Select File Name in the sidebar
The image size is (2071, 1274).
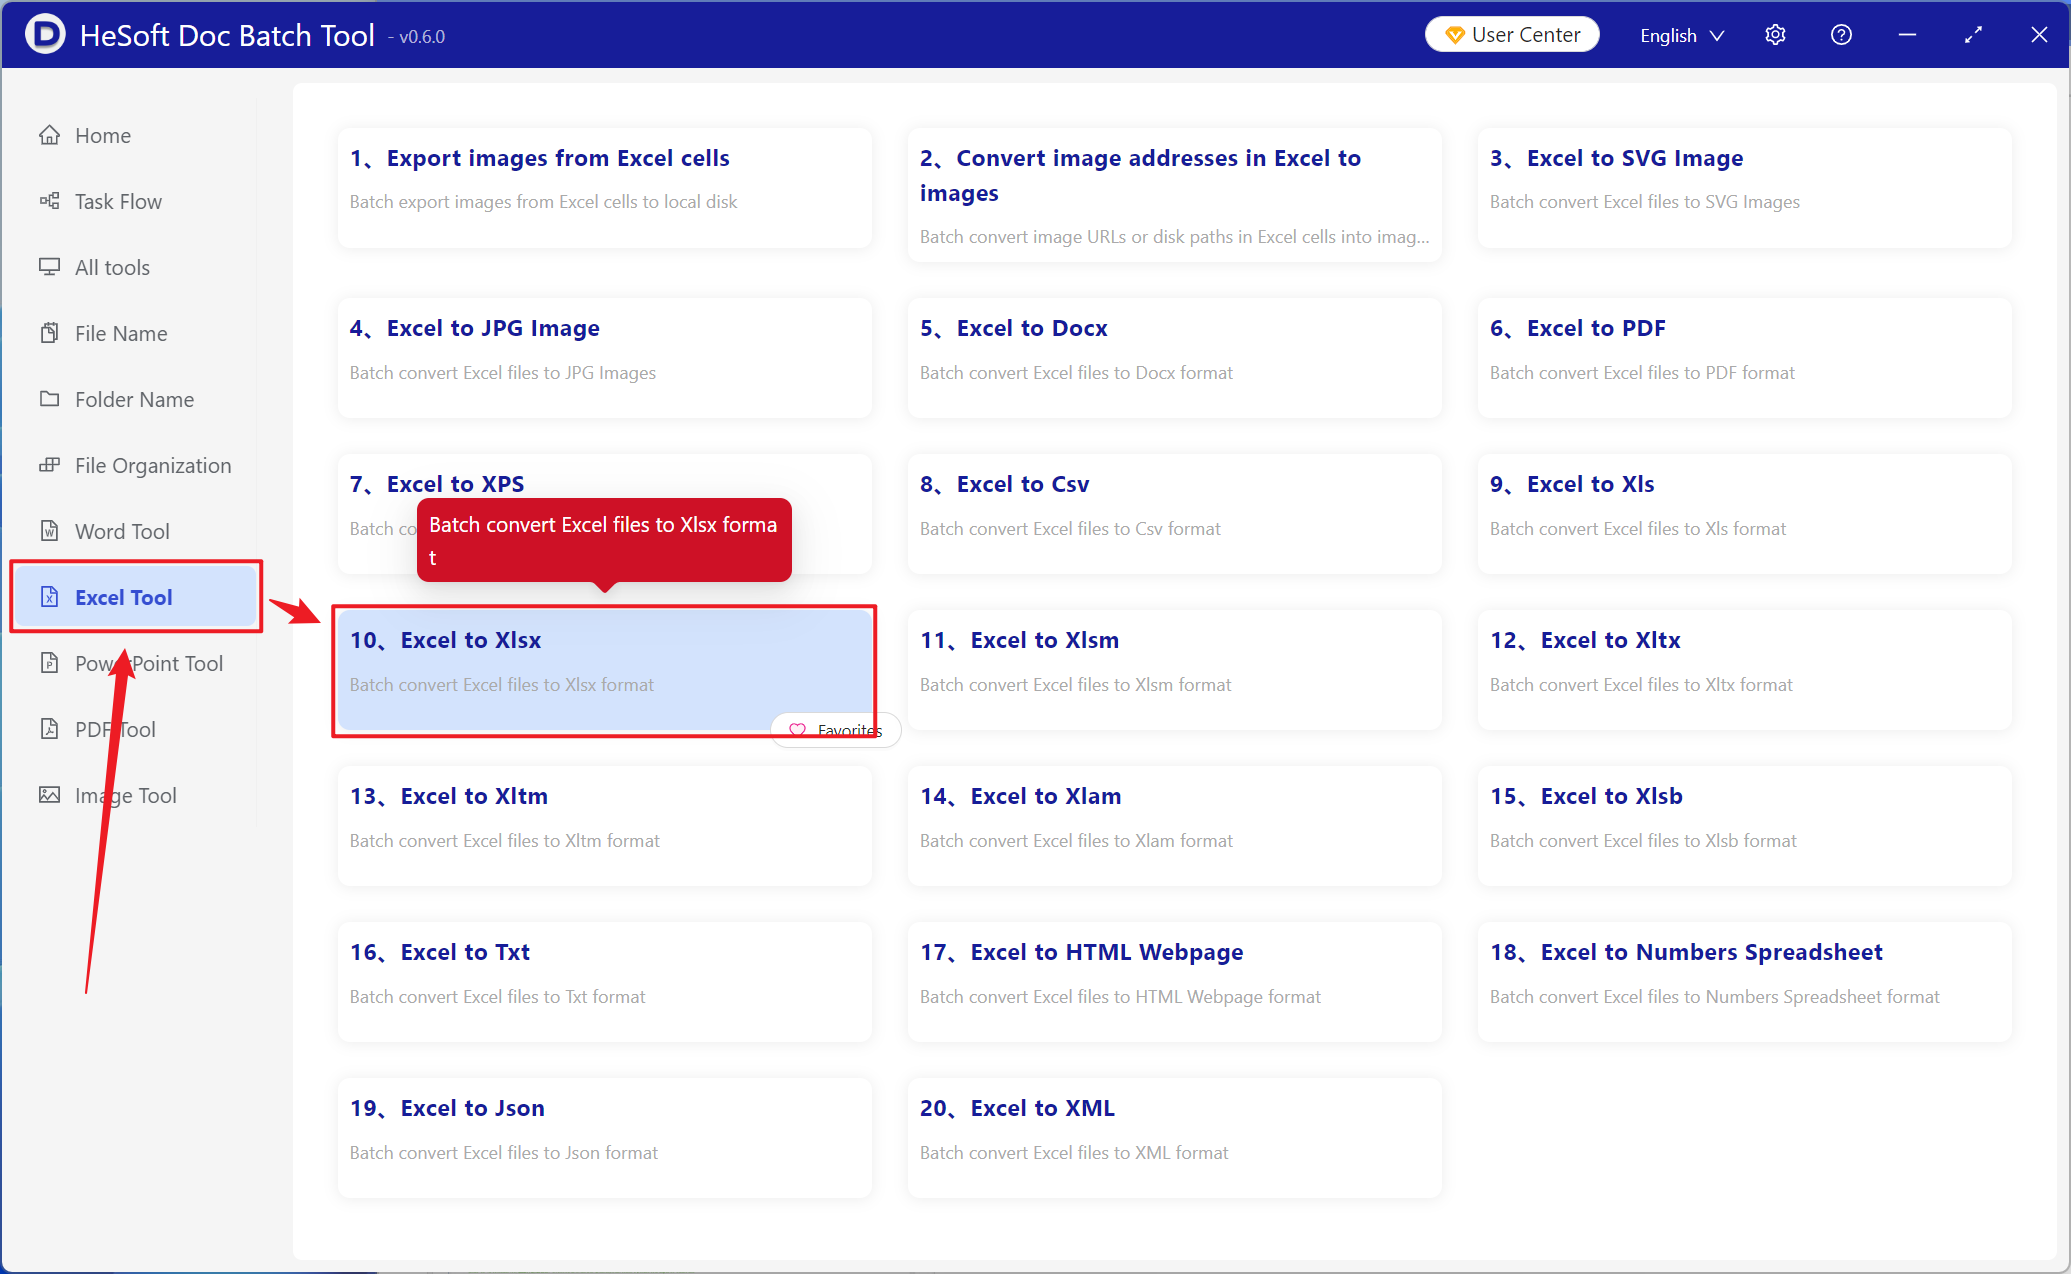136,333
